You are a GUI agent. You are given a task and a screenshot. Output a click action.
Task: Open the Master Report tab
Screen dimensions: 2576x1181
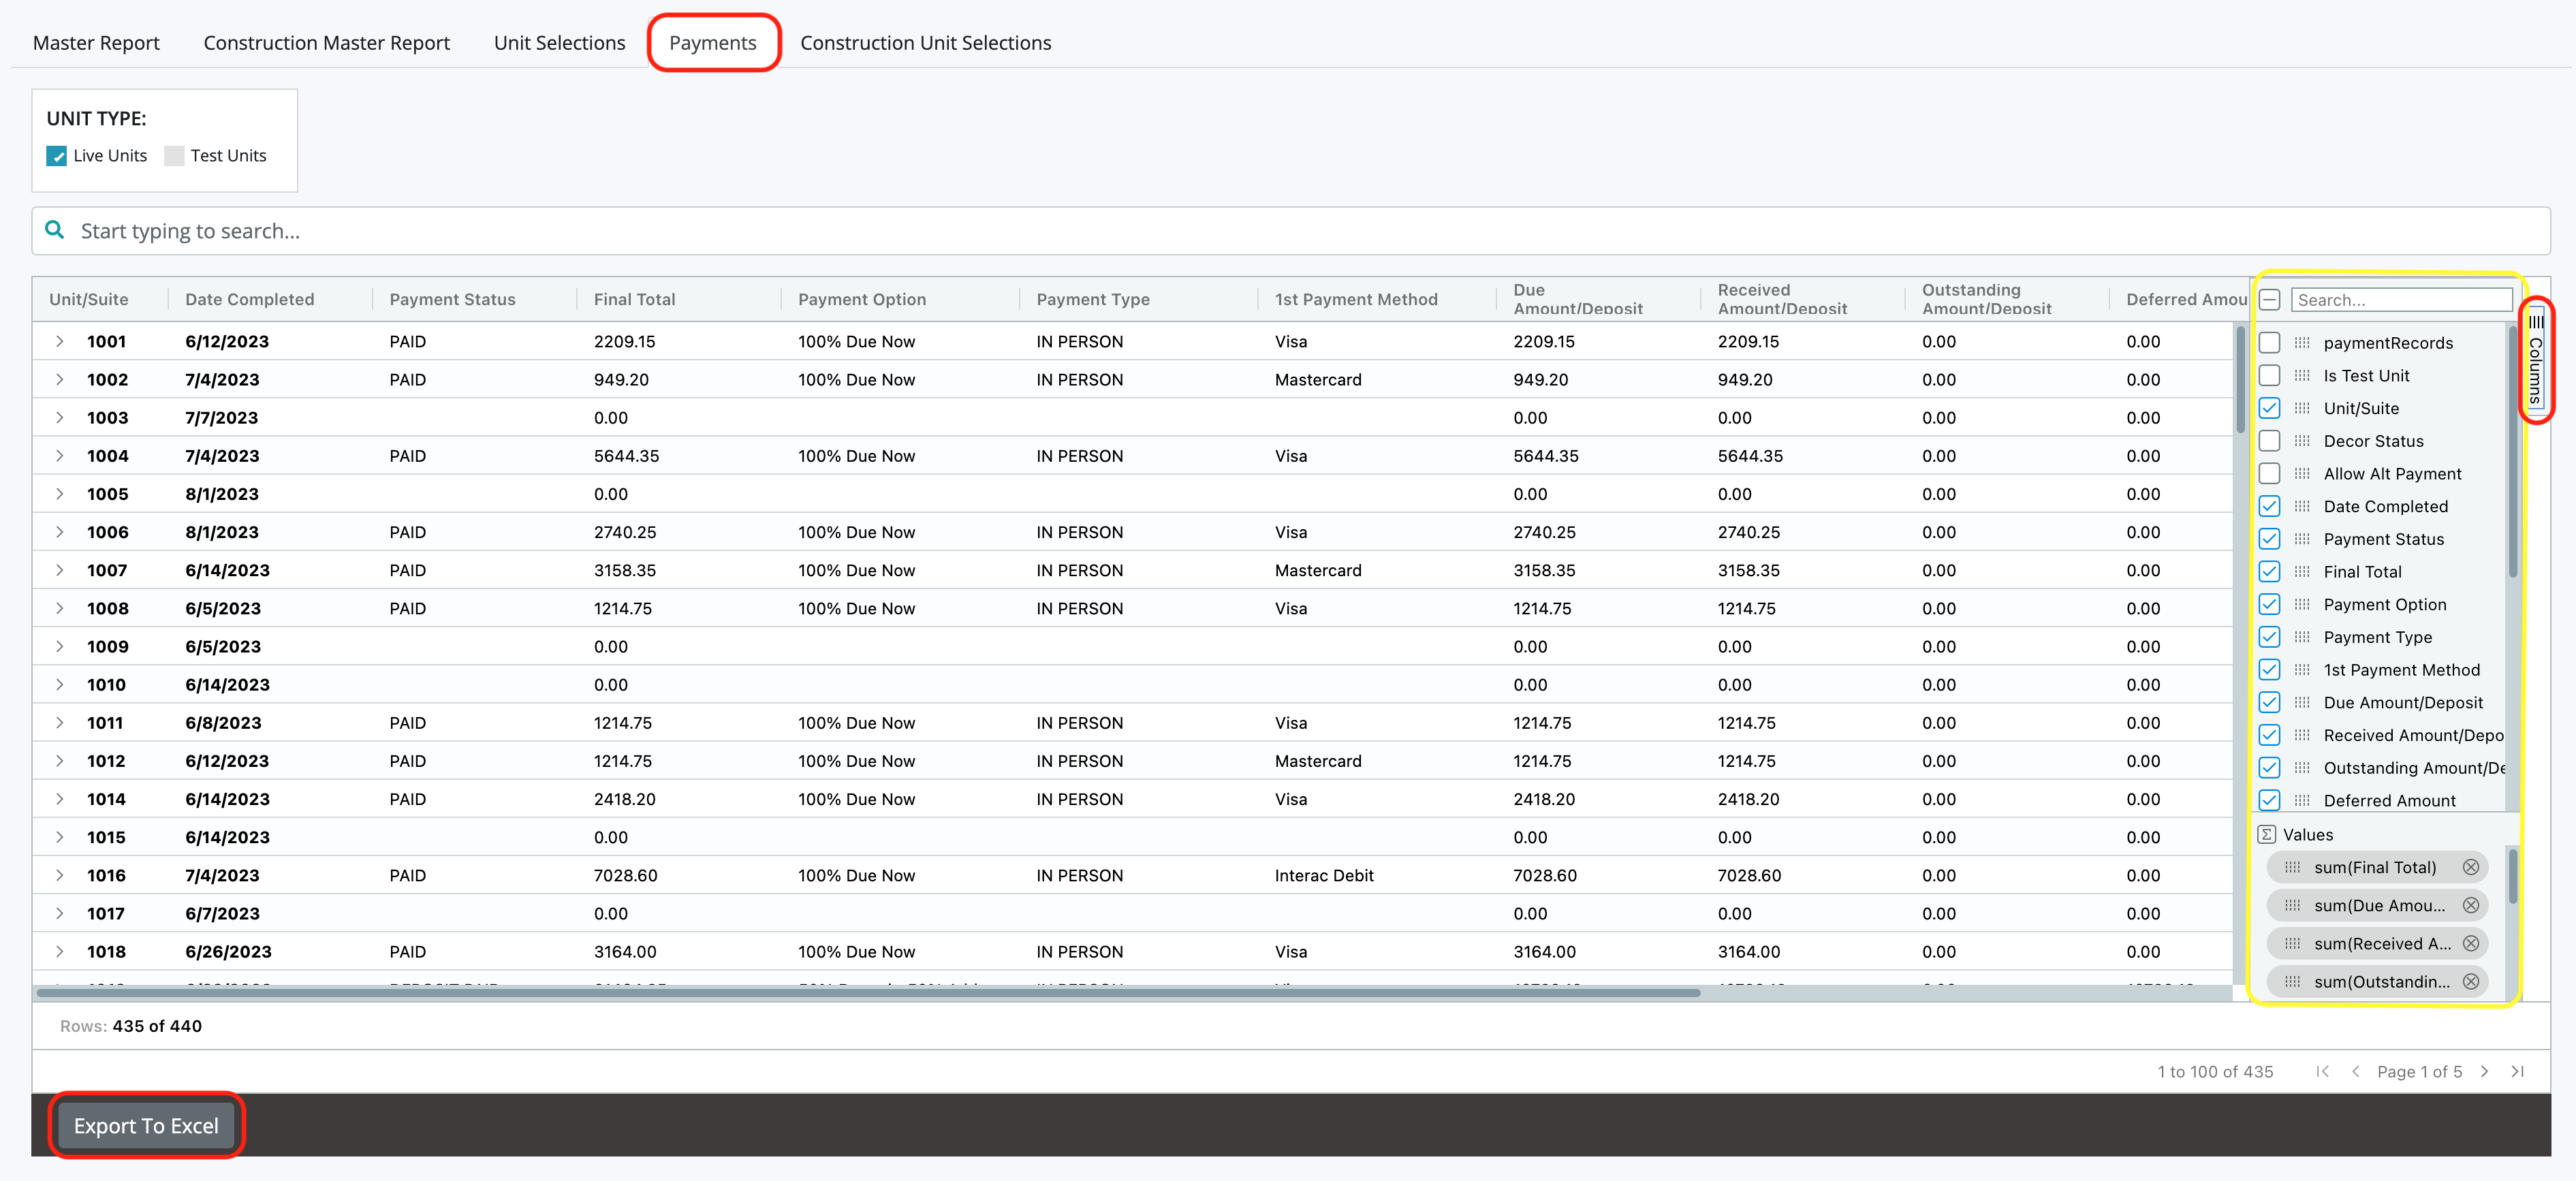(96, 43)
